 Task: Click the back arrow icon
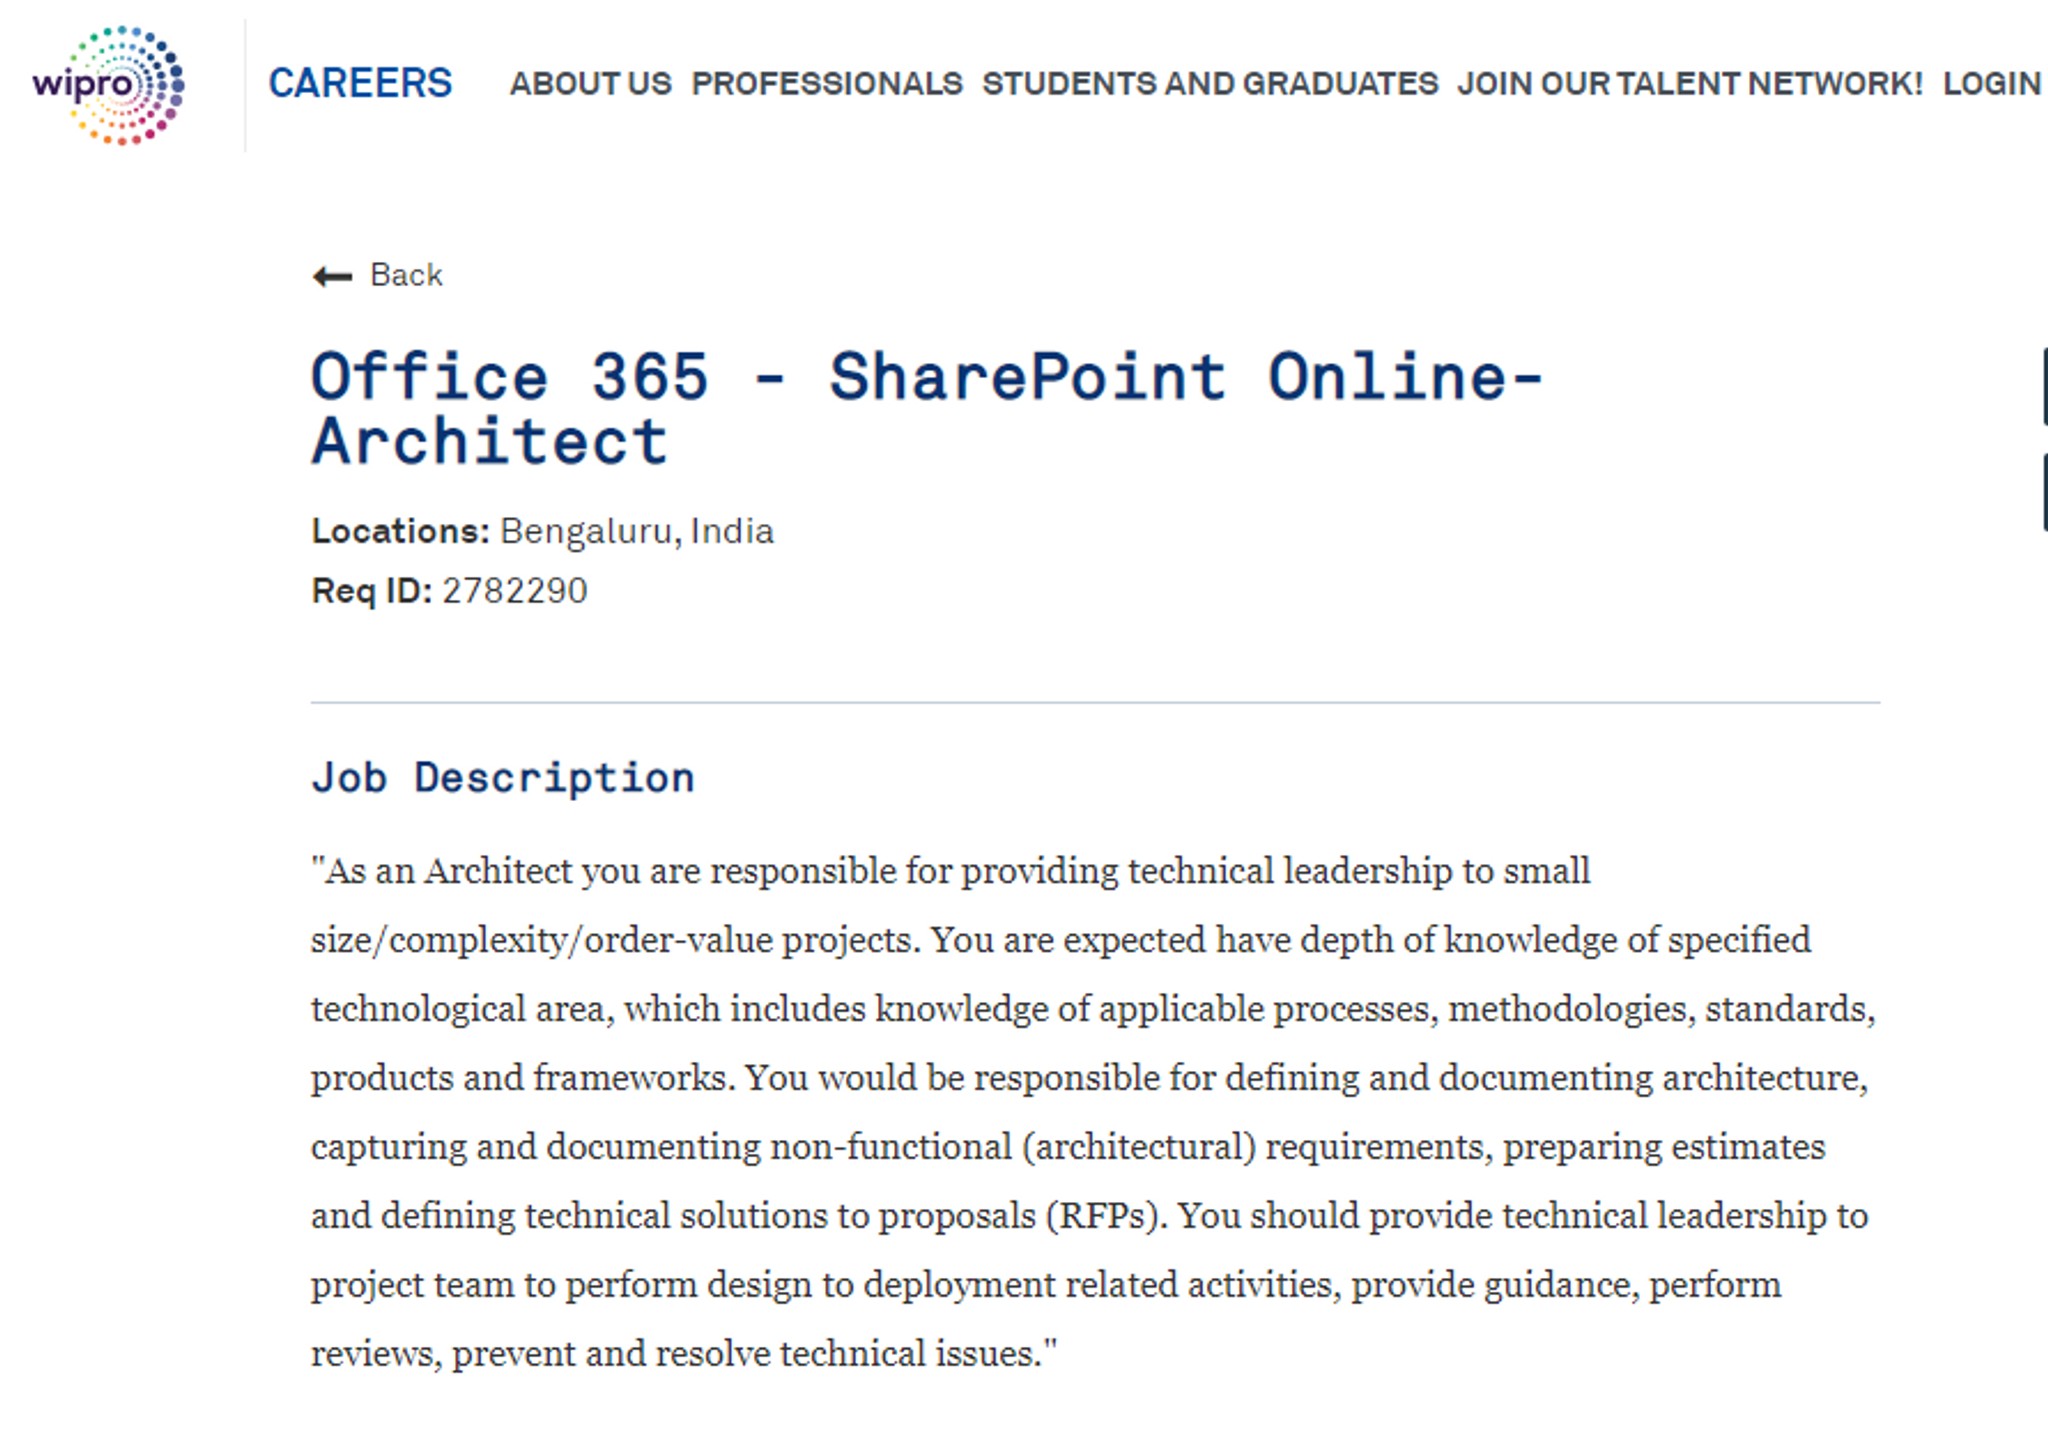(332, 276)
